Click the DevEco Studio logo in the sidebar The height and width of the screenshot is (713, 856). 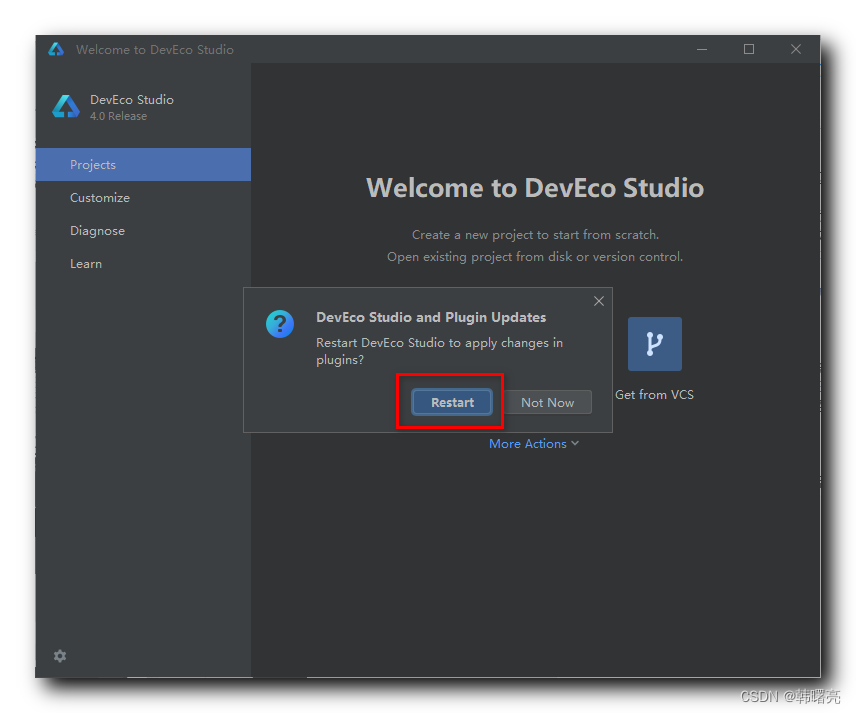coord(66,107)
